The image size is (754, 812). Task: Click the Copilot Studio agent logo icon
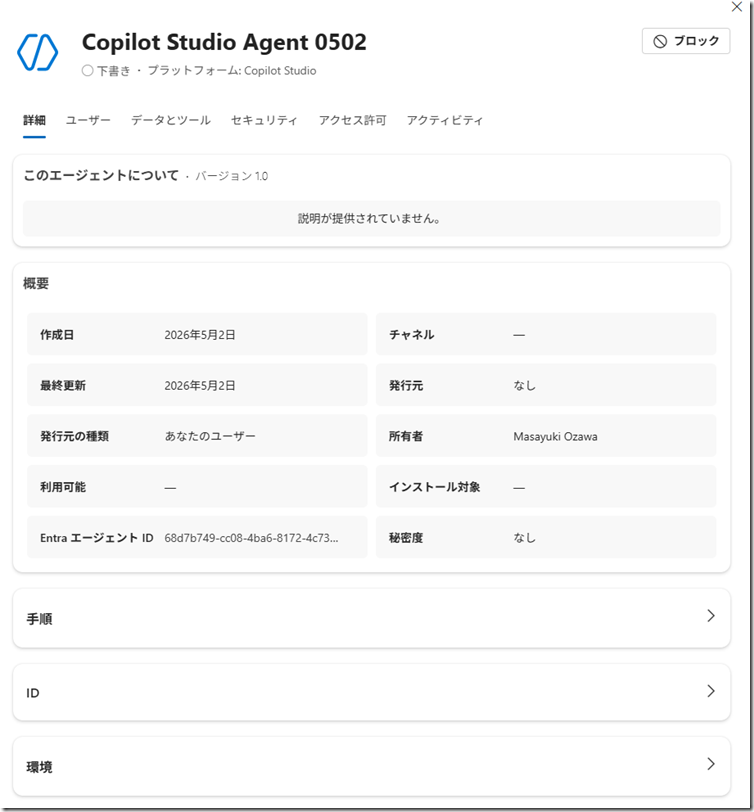coord(37,52)
